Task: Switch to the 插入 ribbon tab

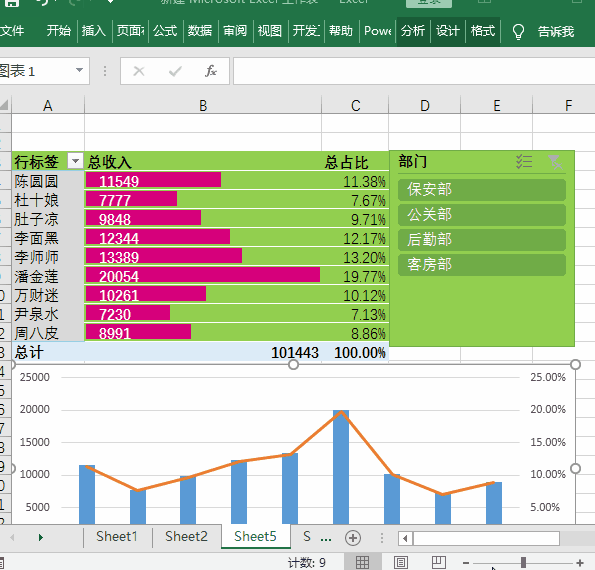Action: pyautogui.click(x=93, y=31)
